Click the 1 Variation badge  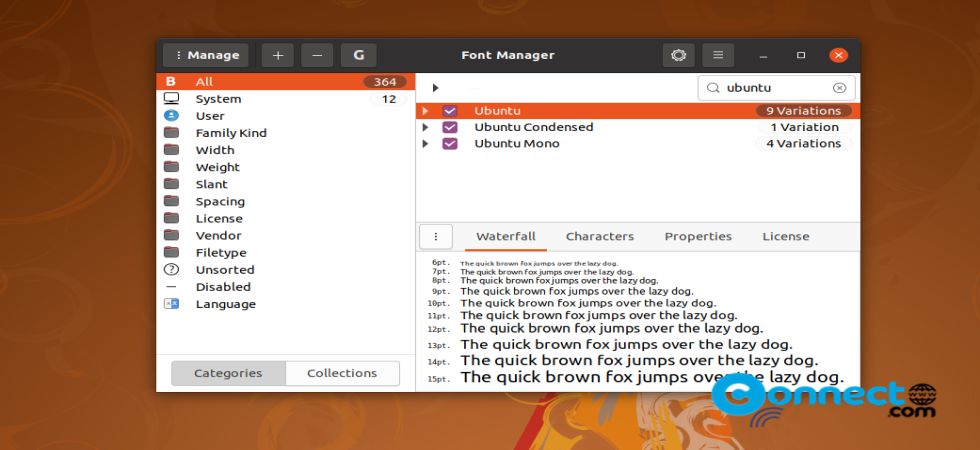click(x=804, y=127)
